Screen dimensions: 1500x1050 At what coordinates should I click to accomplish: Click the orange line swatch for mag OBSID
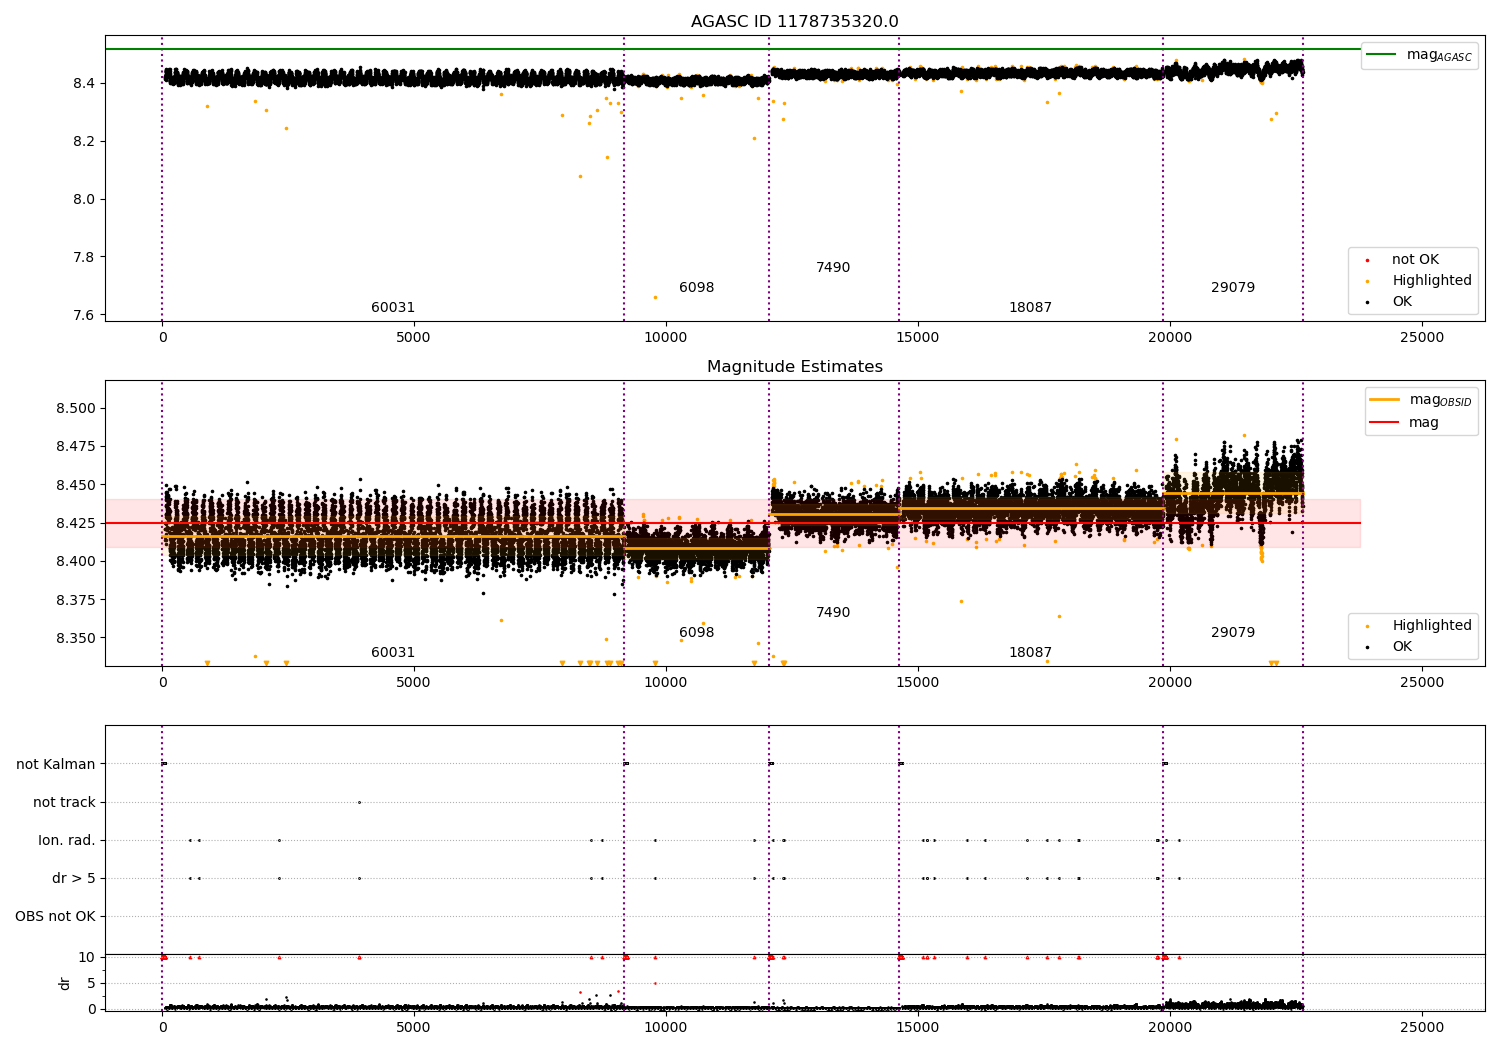[x=1385, y=400]
